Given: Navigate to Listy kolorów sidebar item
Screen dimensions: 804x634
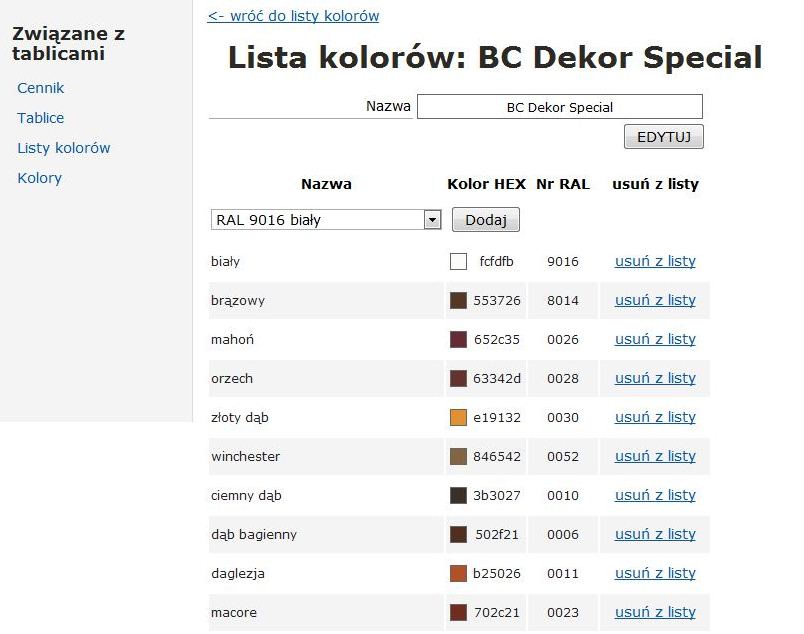Looking at the screenshot, I should [x=64, y=148].
